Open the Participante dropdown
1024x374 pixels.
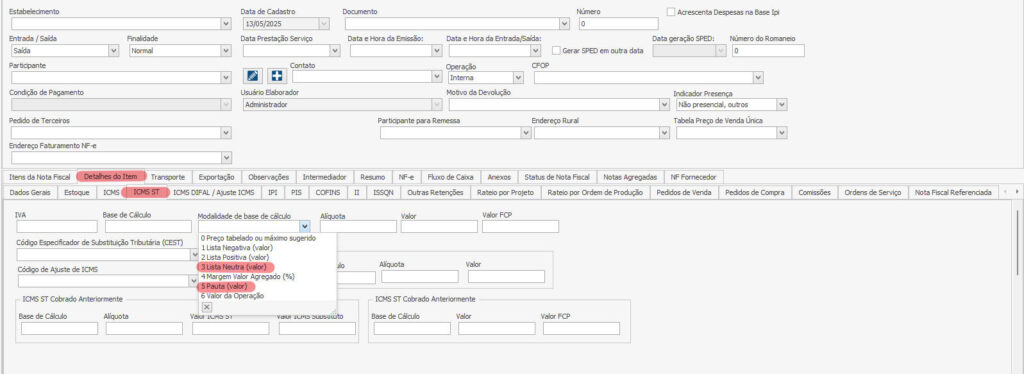coord(225,78)
